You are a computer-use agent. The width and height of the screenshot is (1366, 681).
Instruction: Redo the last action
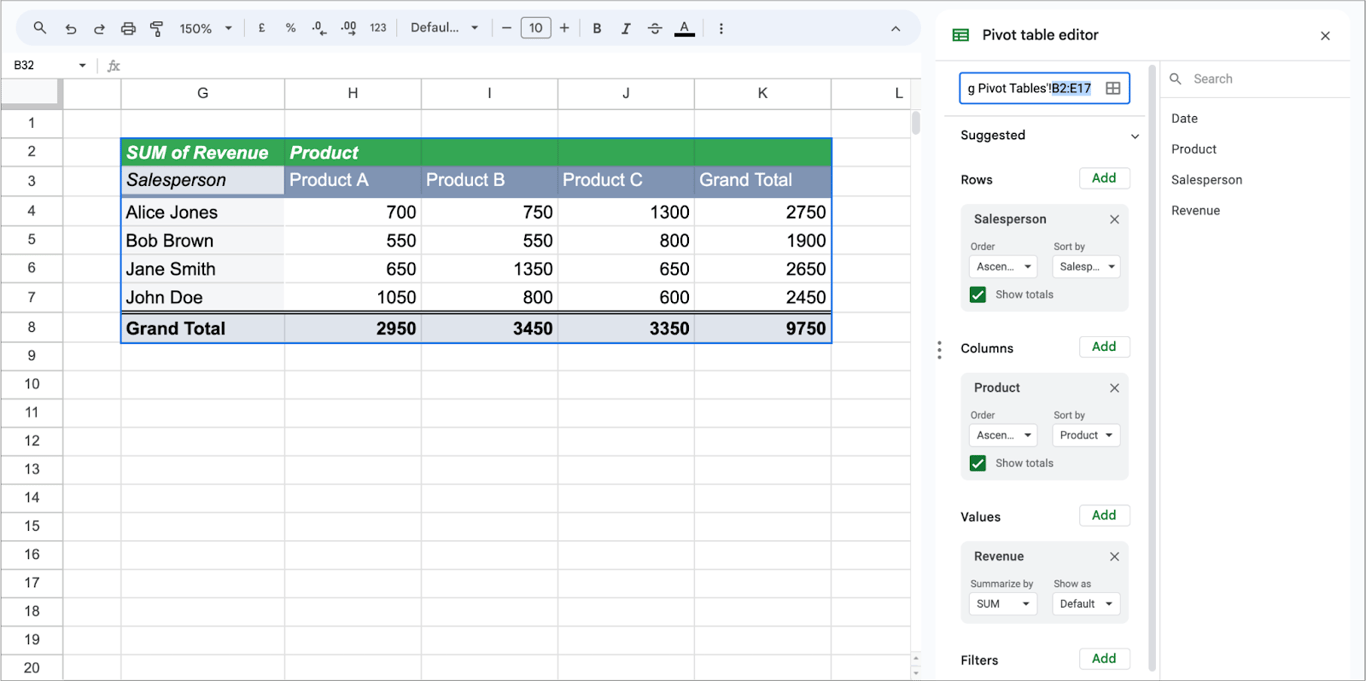point(99,28)
